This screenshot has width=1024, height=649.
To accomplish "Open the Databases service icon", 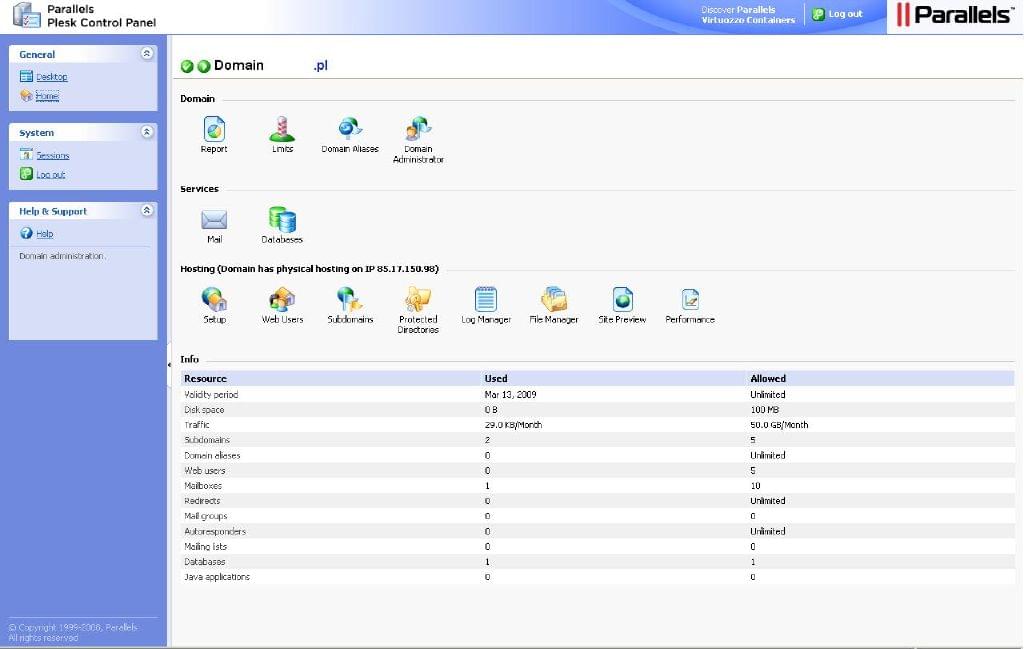I will click(282, 219).
